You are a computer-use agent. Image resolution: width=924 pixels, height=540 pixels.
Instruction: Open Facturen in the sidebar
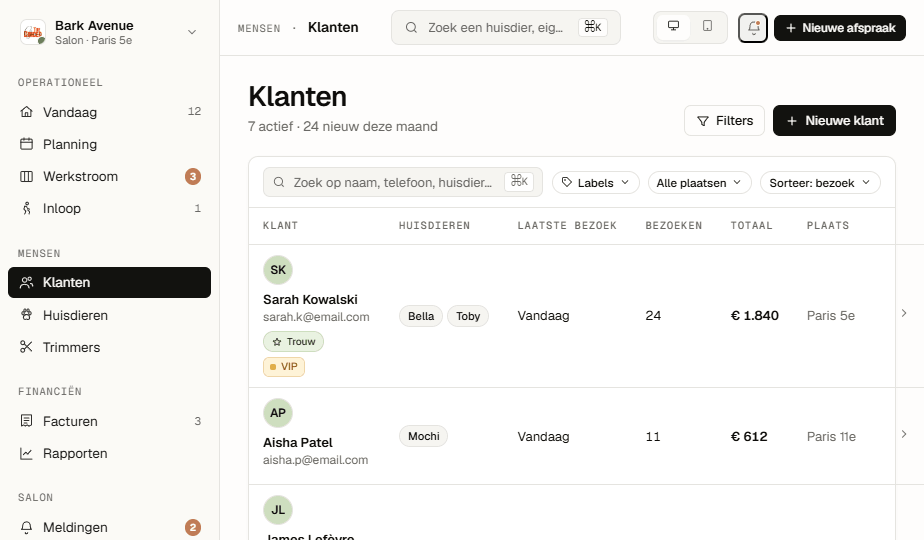[x=110, y=421]
